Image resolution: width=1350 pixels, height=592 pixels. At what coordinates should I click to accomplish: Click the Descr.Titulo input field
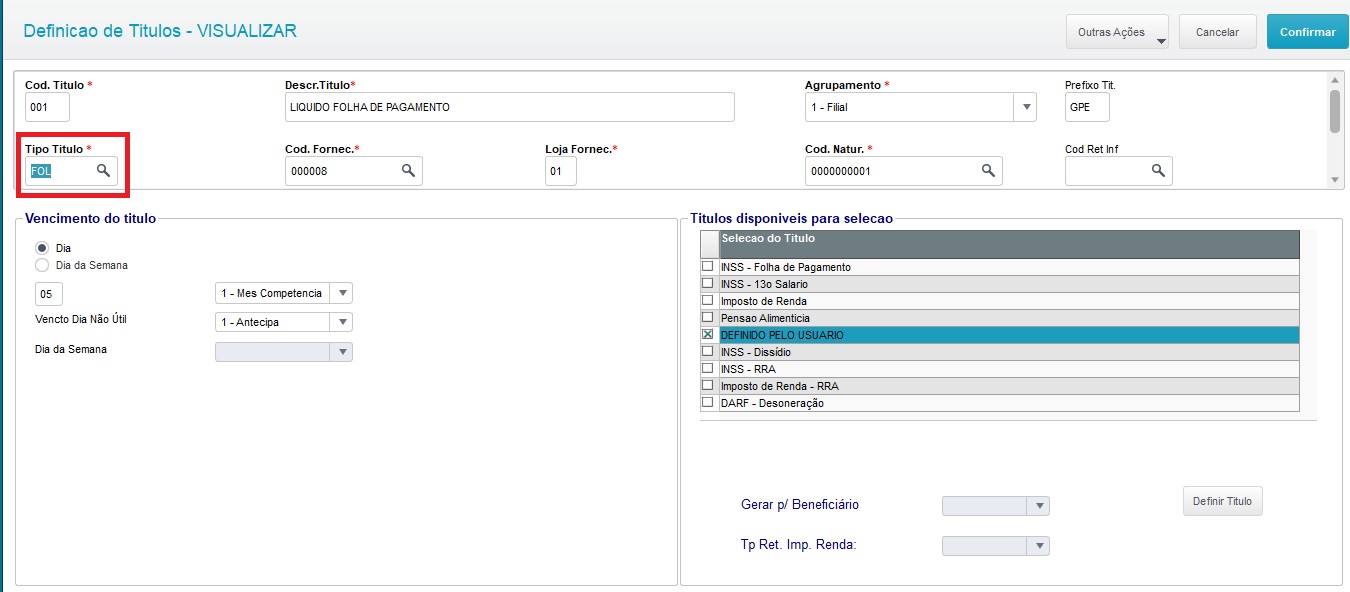[x=510, y=107]
